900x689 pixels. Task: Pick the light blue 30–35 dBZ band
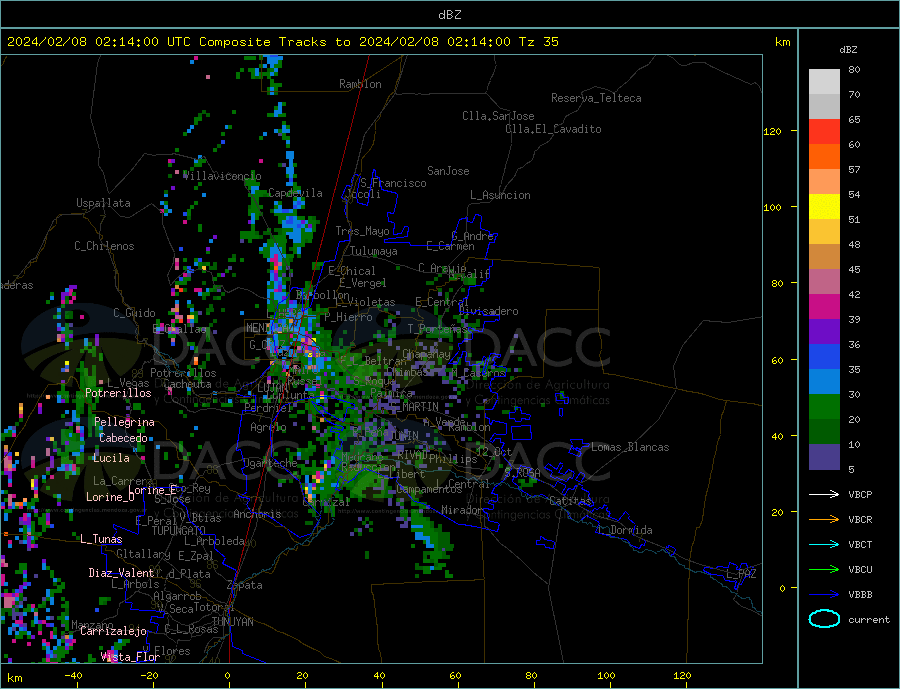(824, 382)
